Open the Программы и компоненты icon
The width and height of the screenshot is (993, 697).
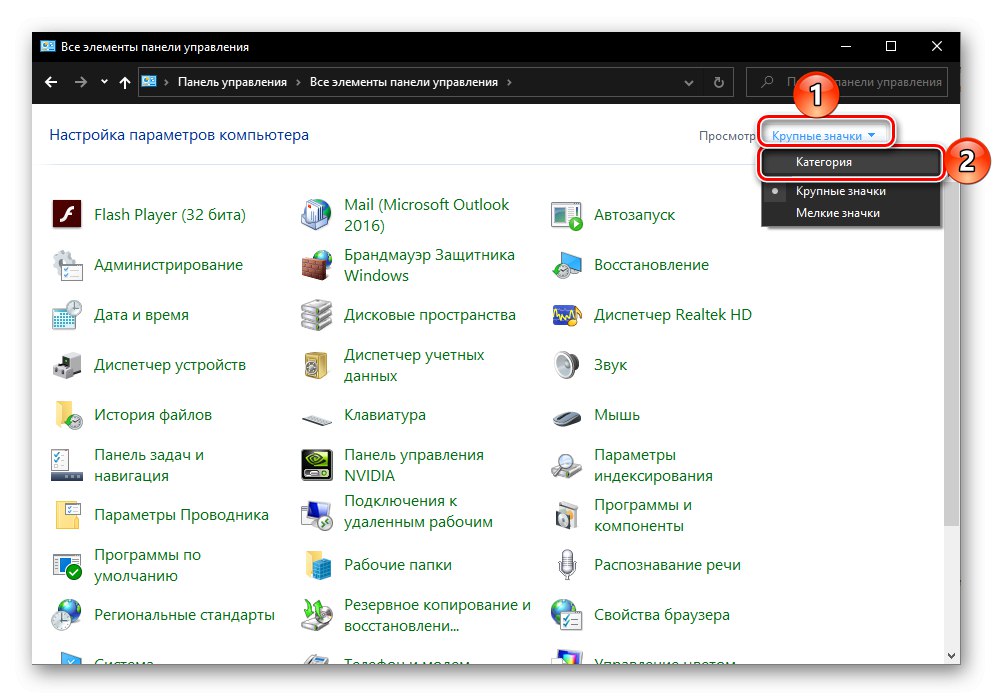566,515
